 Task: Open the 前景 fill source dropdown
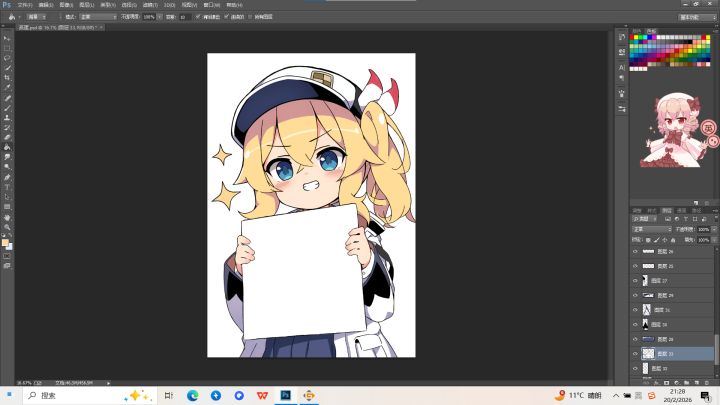37,17
